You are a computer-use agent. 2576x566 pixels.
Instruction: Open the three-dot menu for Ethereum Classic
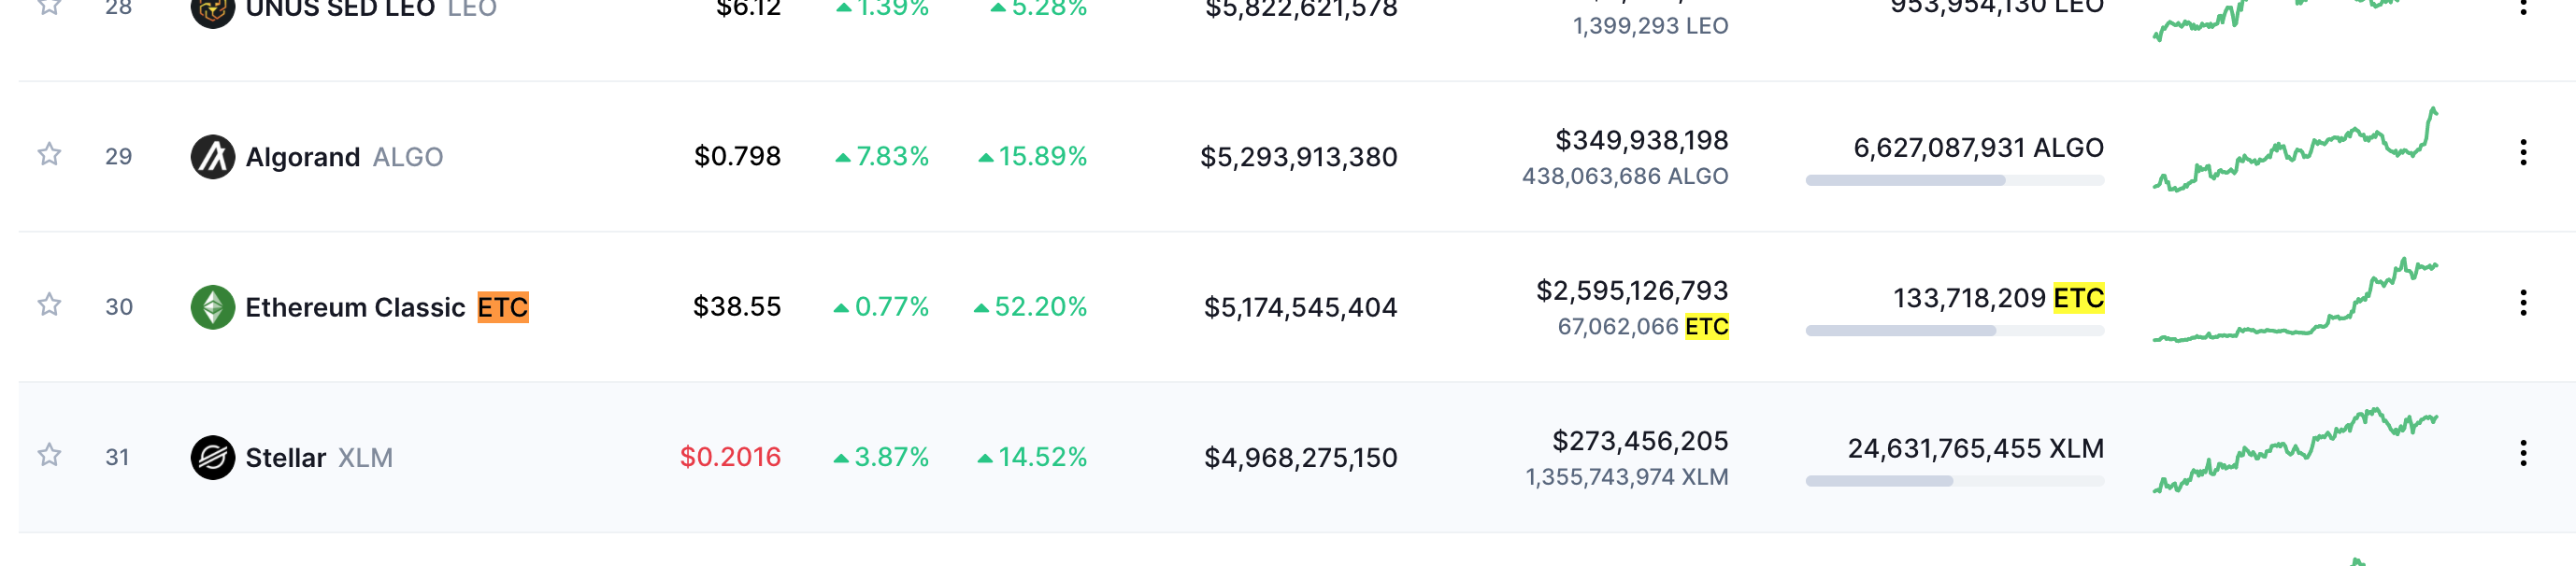point(2523,303)
